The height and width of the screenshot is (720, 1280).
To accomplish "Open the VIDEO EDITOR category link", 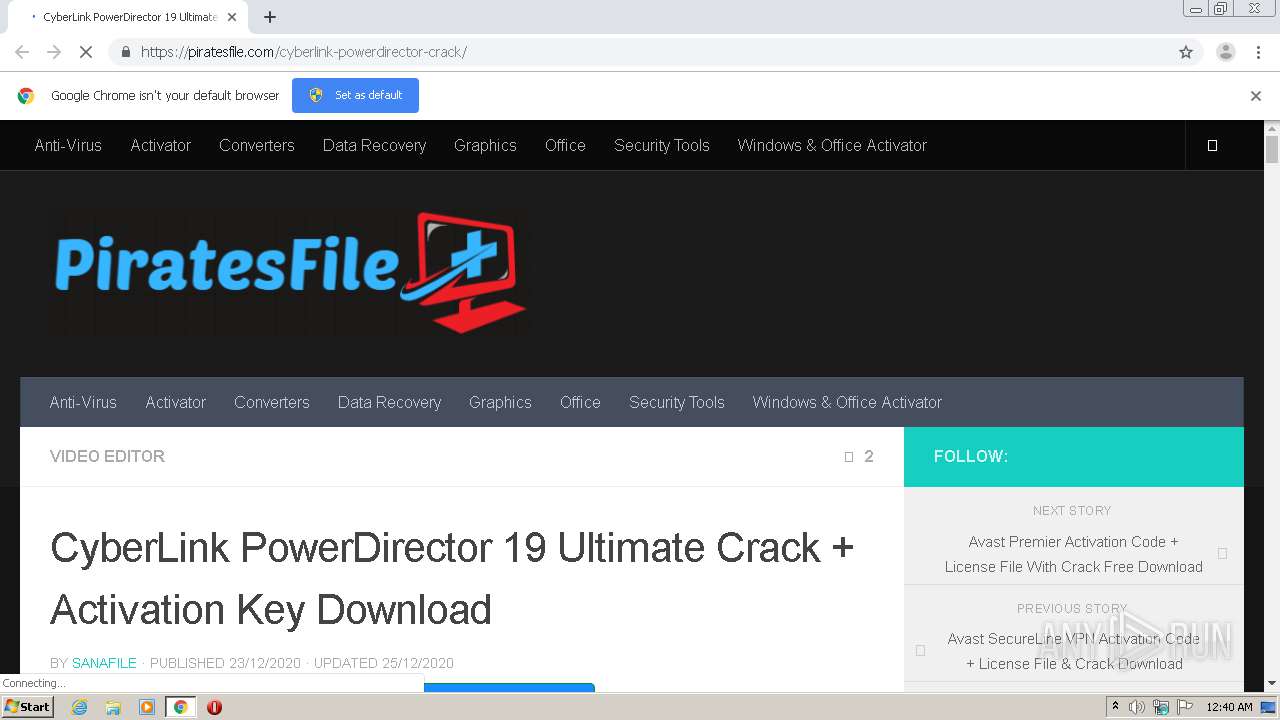I will coord(107,456).
